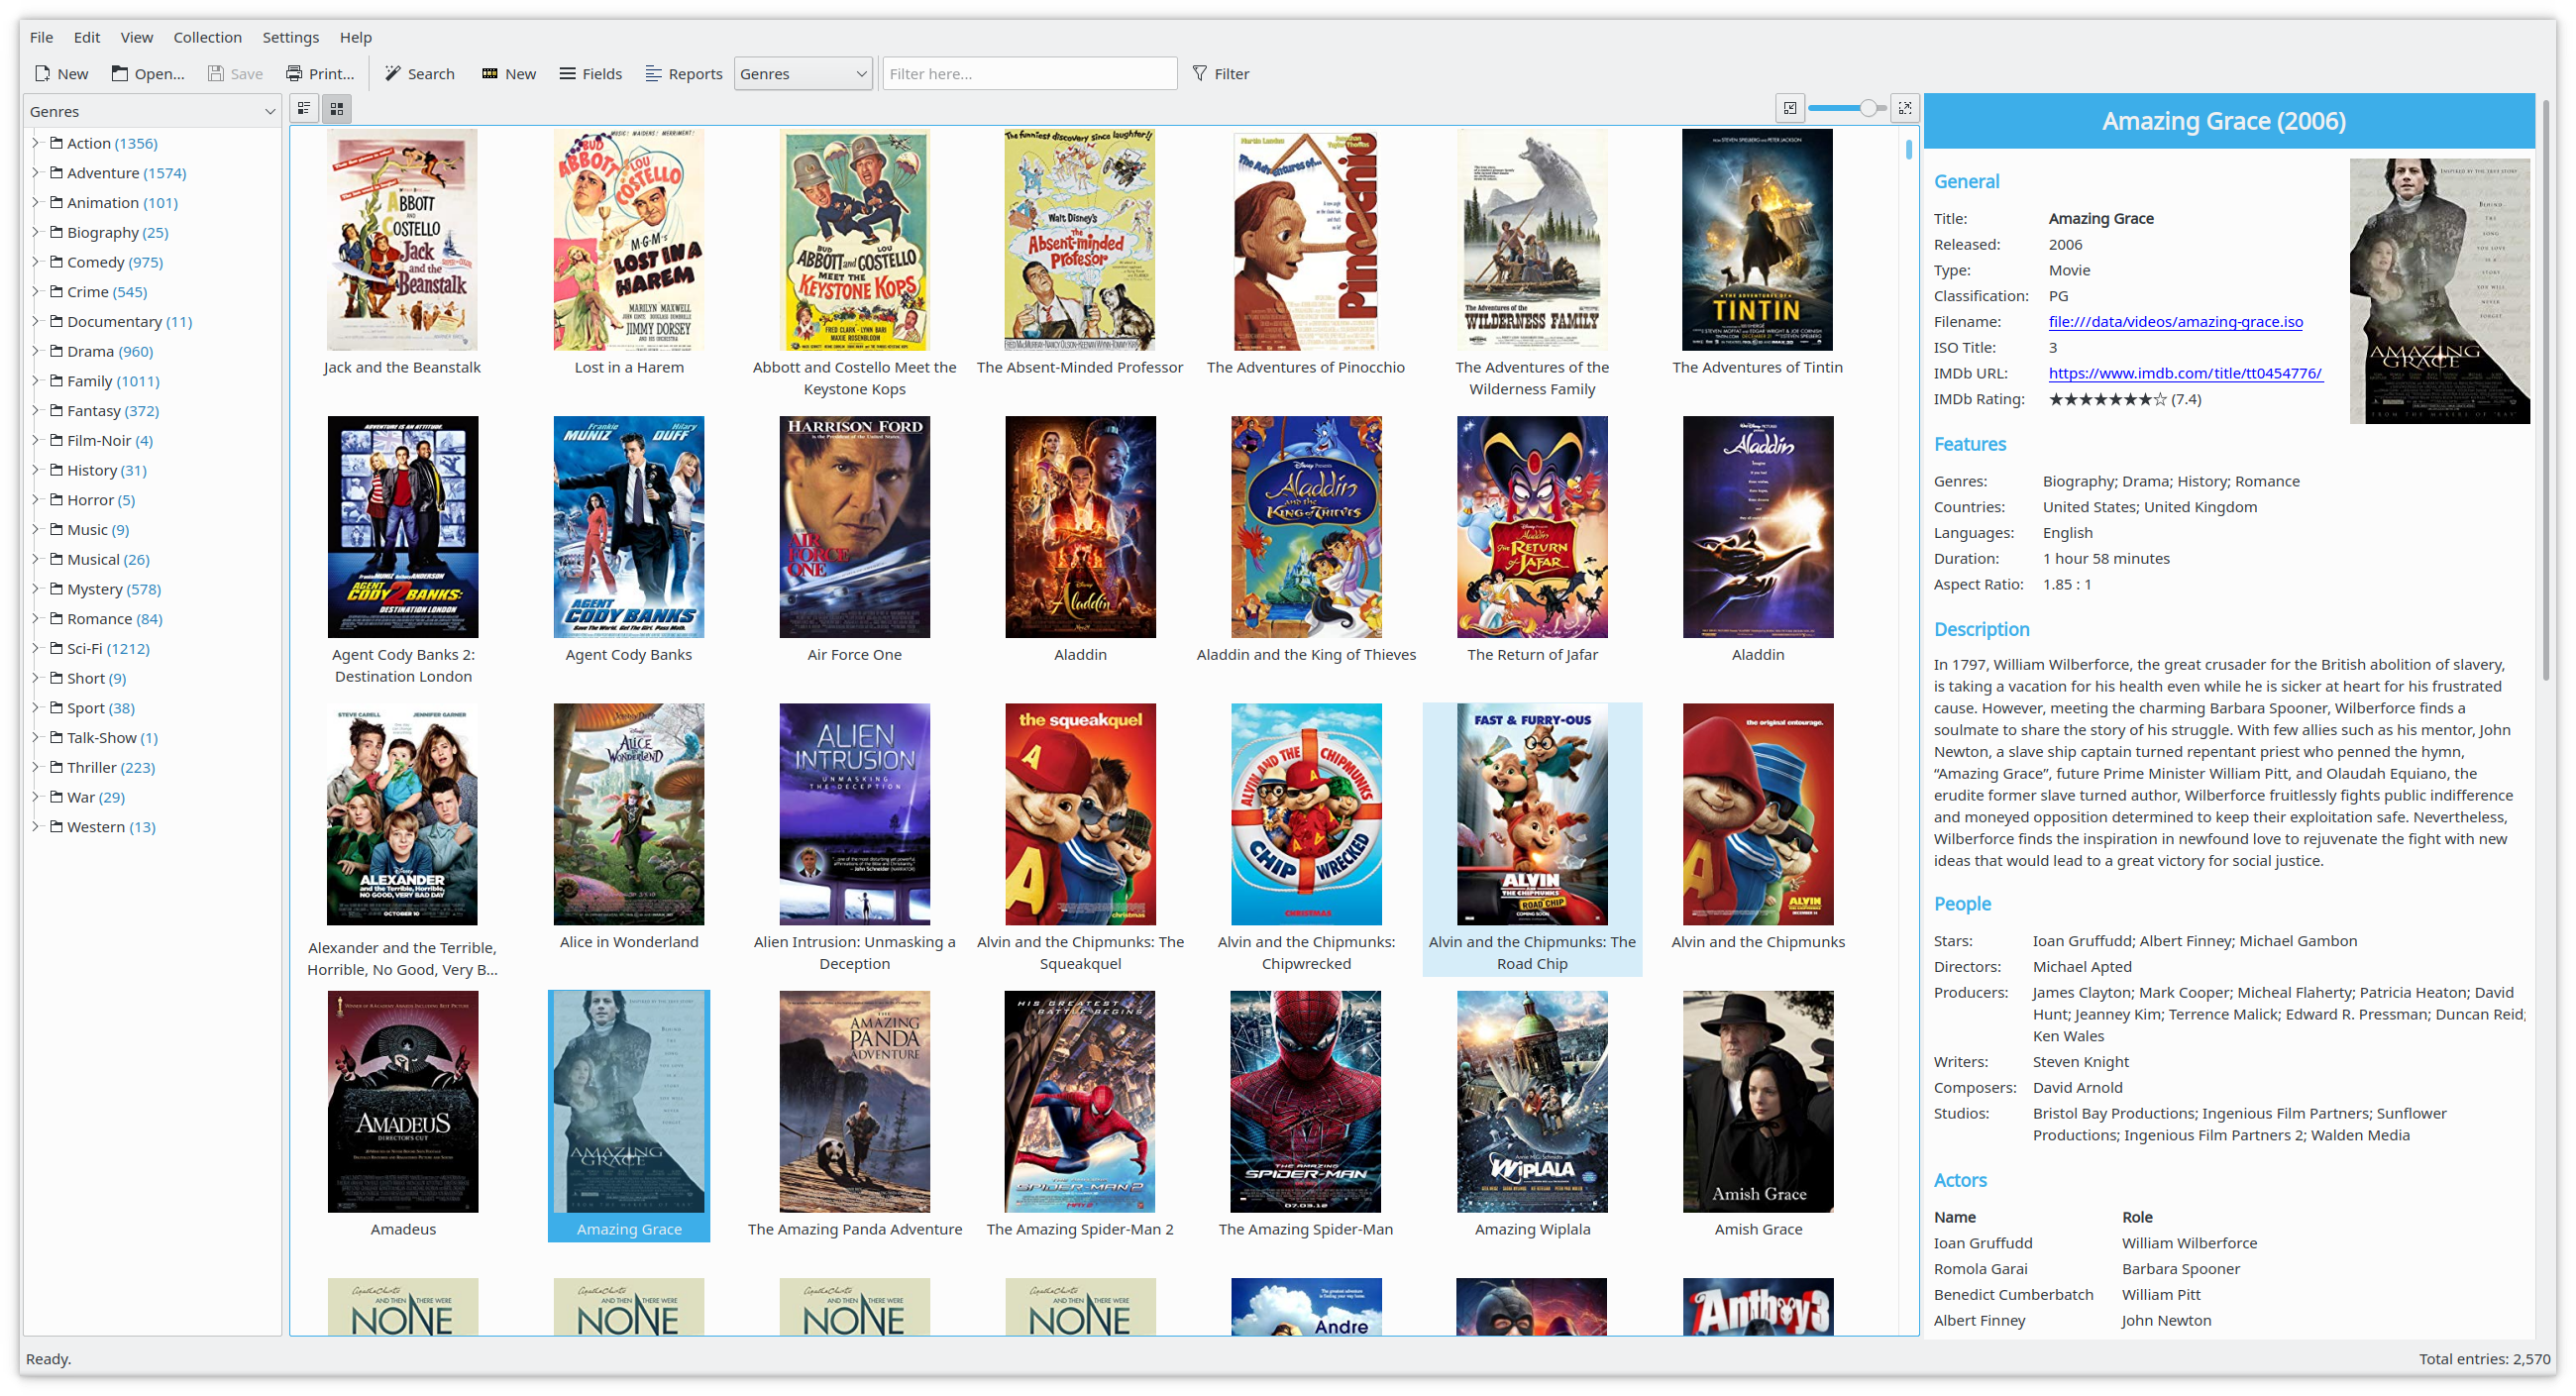Select the 'Musical (26)' tree row
Viewport: 2576px width, 1396px height.
pos(152,560)
